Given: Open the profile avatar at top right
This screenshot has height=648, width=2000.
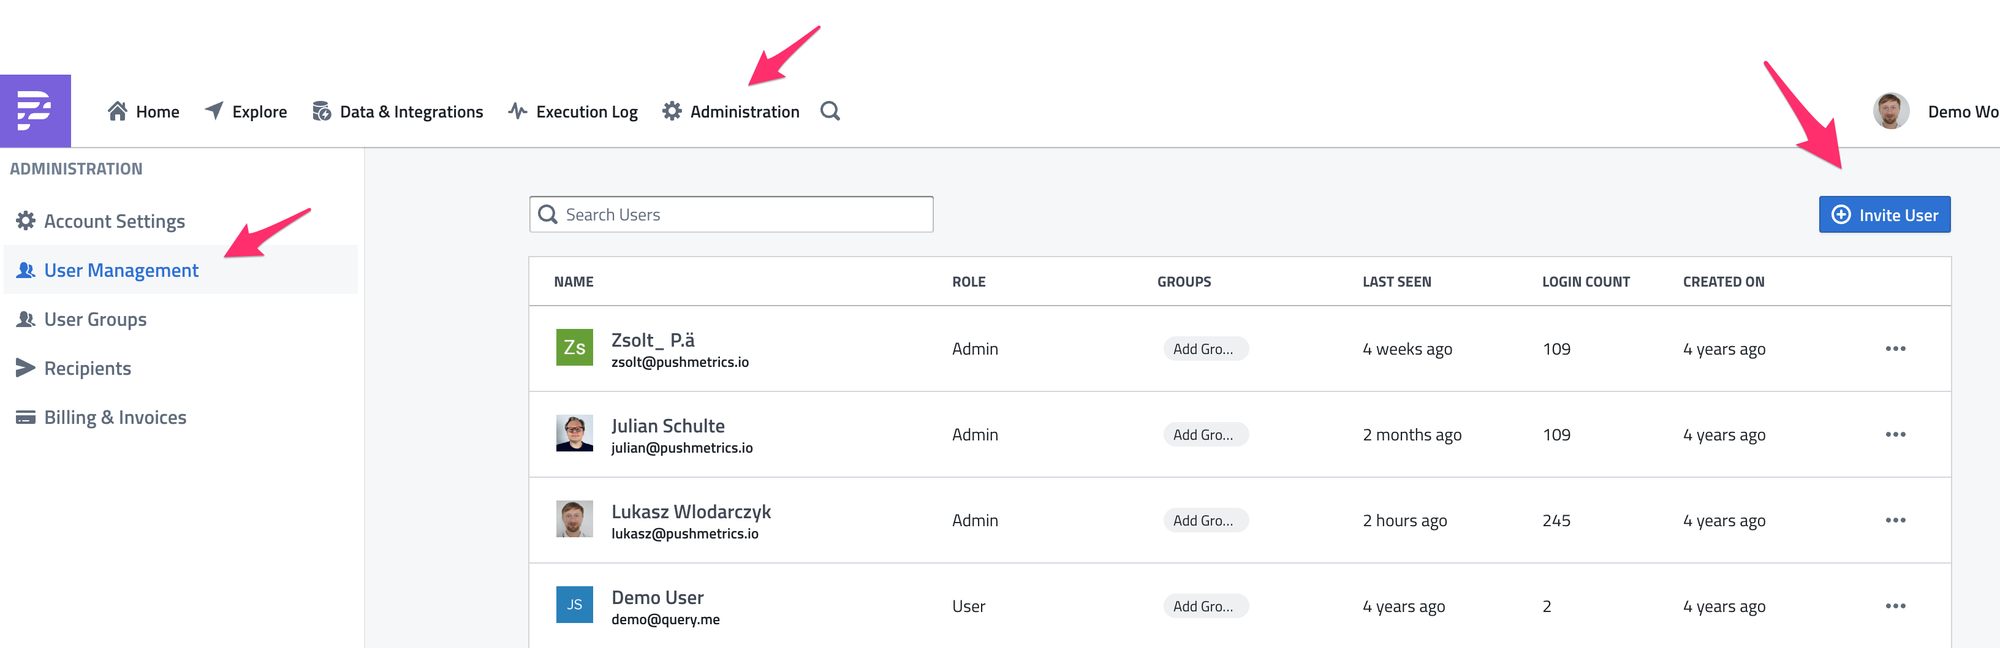Looking at the screenshot, I should pos(1890,111).
